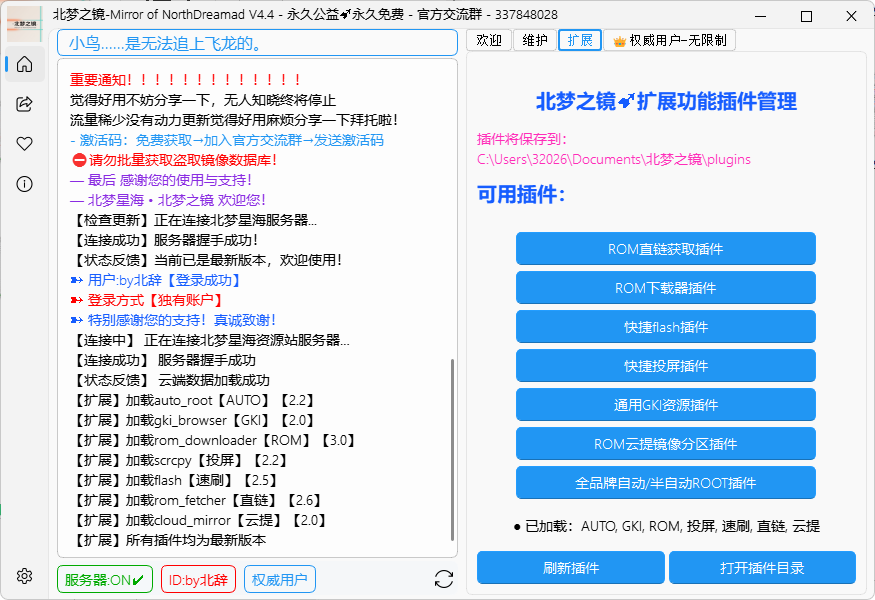Viewport: 875px width, 600px height.
Task: Click the Share icon in the sidebar
Action: [x=24, y=103]
